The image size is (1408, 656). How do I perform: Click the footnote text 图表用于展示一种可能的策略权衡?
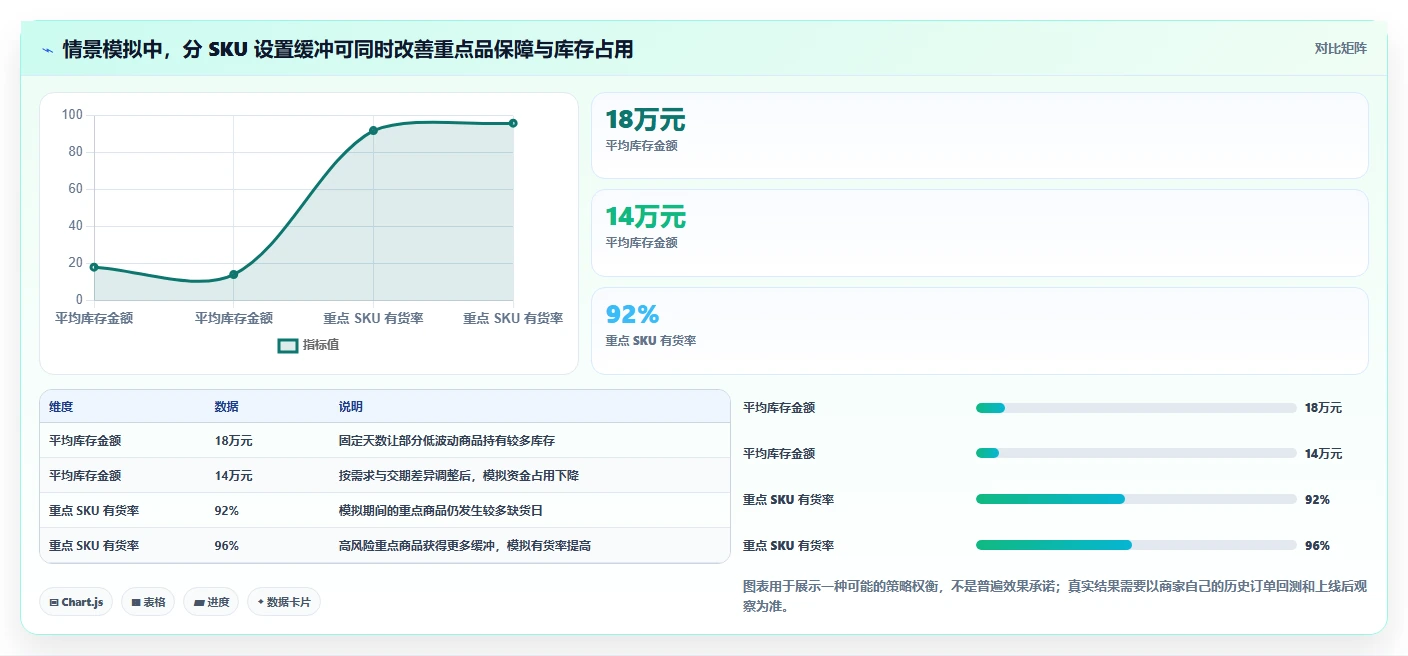(1054, 596)
